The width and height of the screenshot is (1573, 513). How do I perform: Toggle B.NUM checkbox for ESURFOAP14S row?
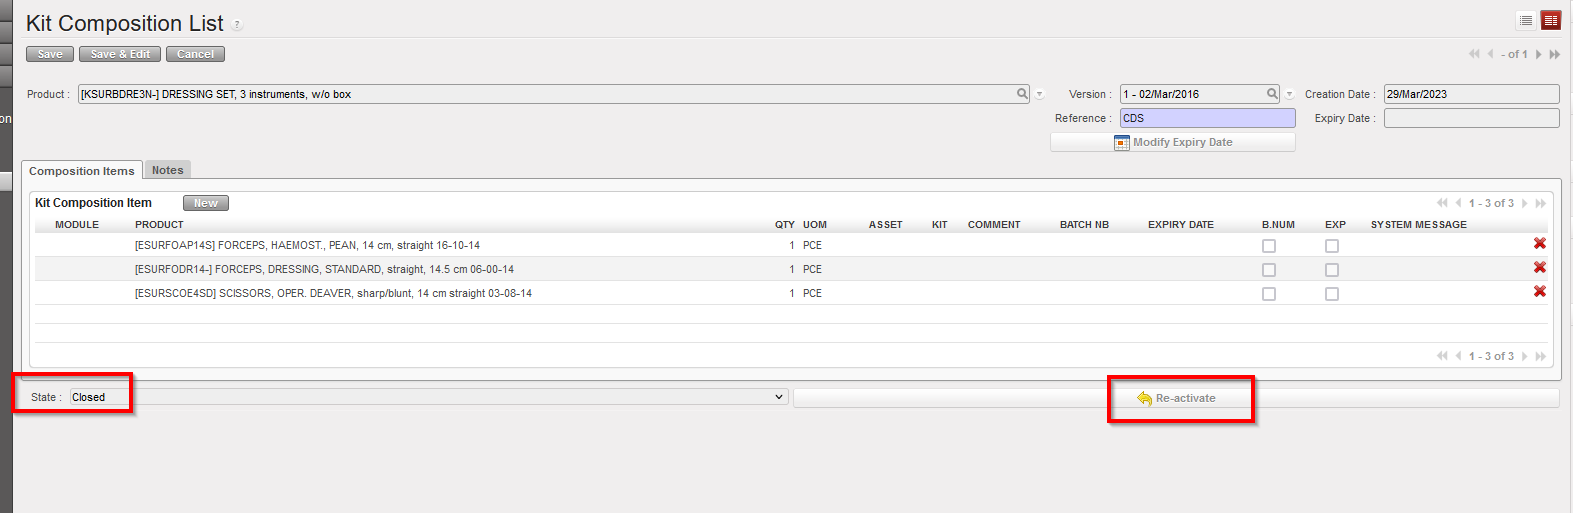point(1268,246)
